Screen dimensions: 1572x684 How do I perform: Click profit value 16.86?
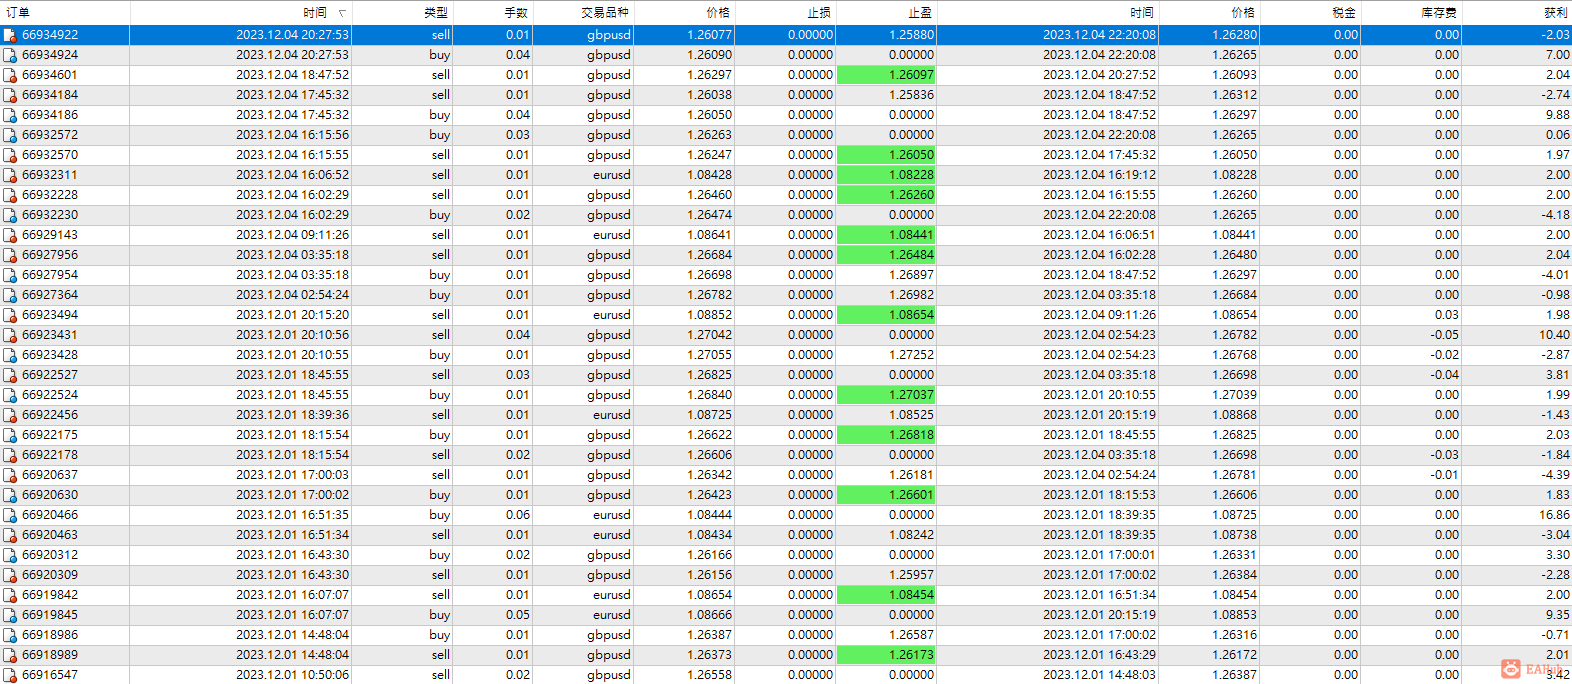1554,515
